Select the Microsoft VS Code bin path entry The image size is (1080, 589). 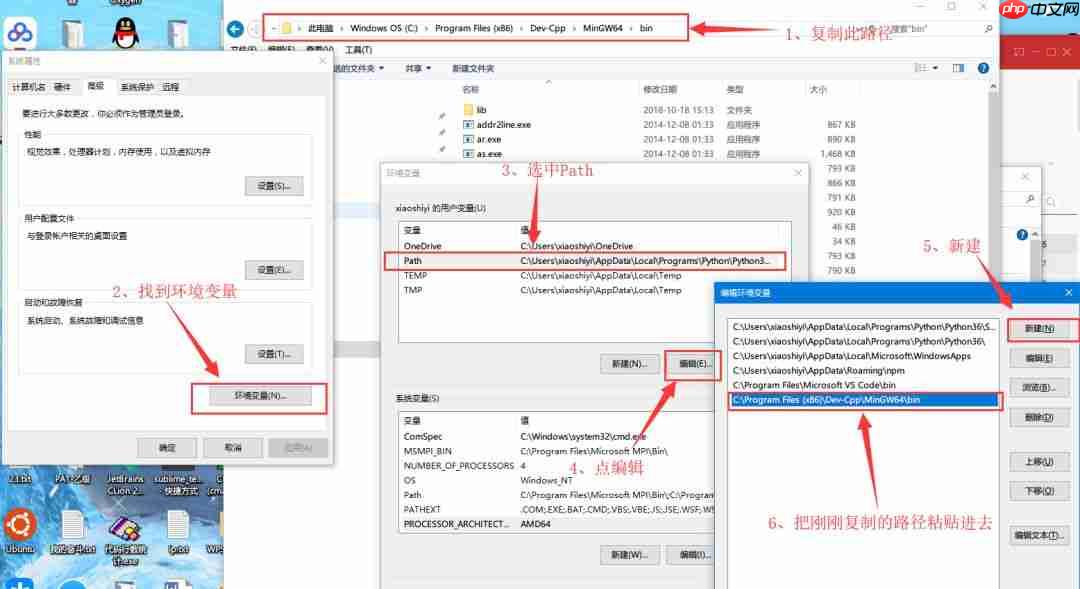click(864, 386)
